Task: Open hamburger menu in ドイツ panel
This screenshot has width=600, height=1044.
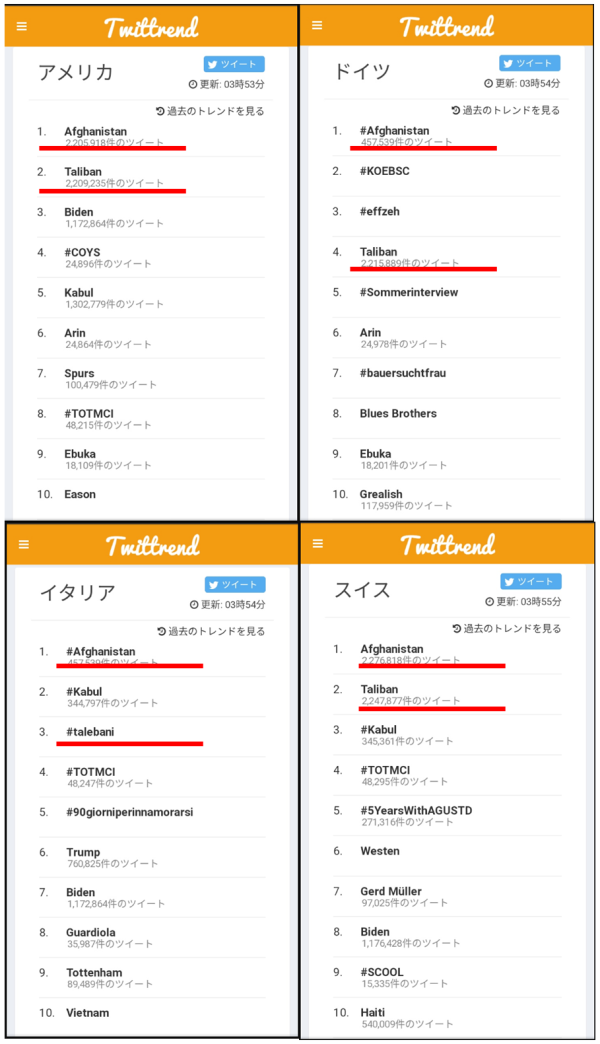Action: point(317,25)
